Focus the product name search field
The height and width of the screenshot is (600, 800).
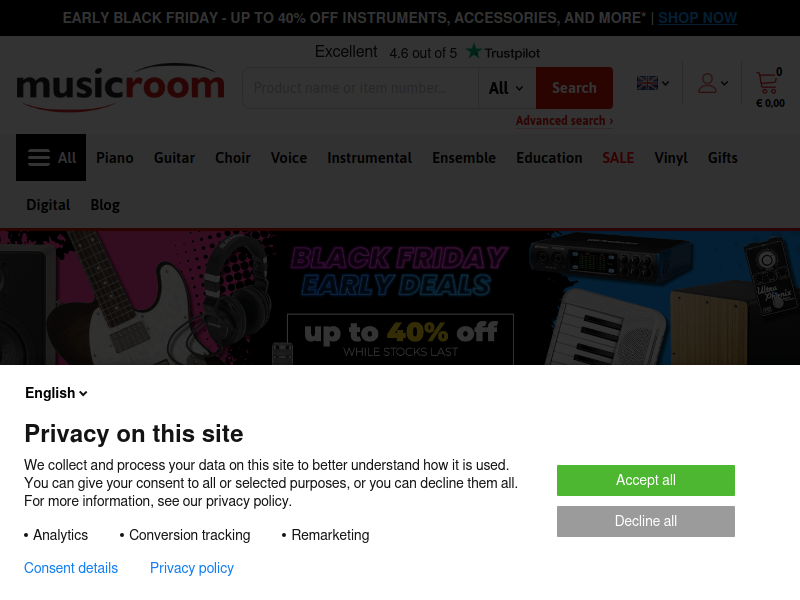click(361, 88)
